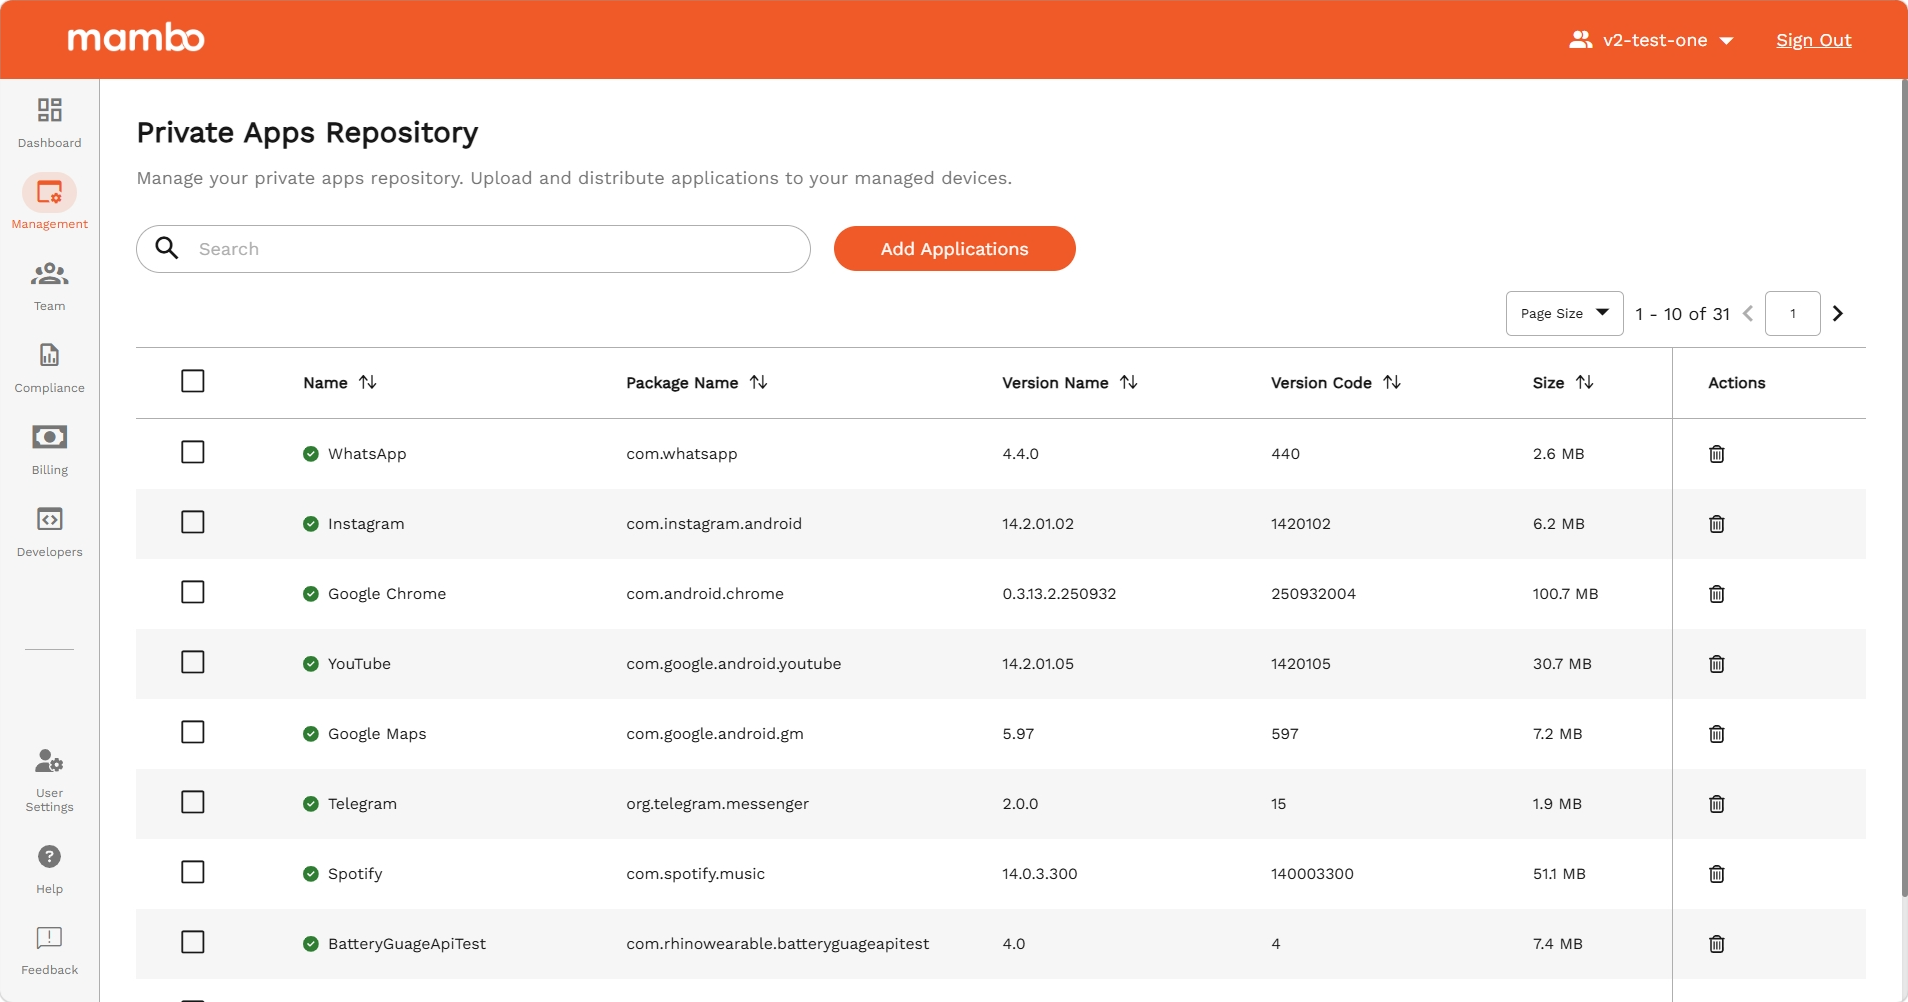The height and width of the screenshot is (1002, 1908).
Task: Click the page vertical scrollbar
Action: click(x=1903, y=490)
